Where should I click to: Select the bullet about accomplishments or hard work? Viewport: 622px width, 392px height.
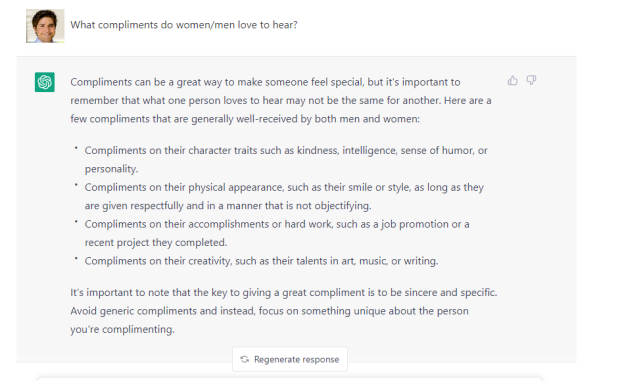[x=277, y=233]
